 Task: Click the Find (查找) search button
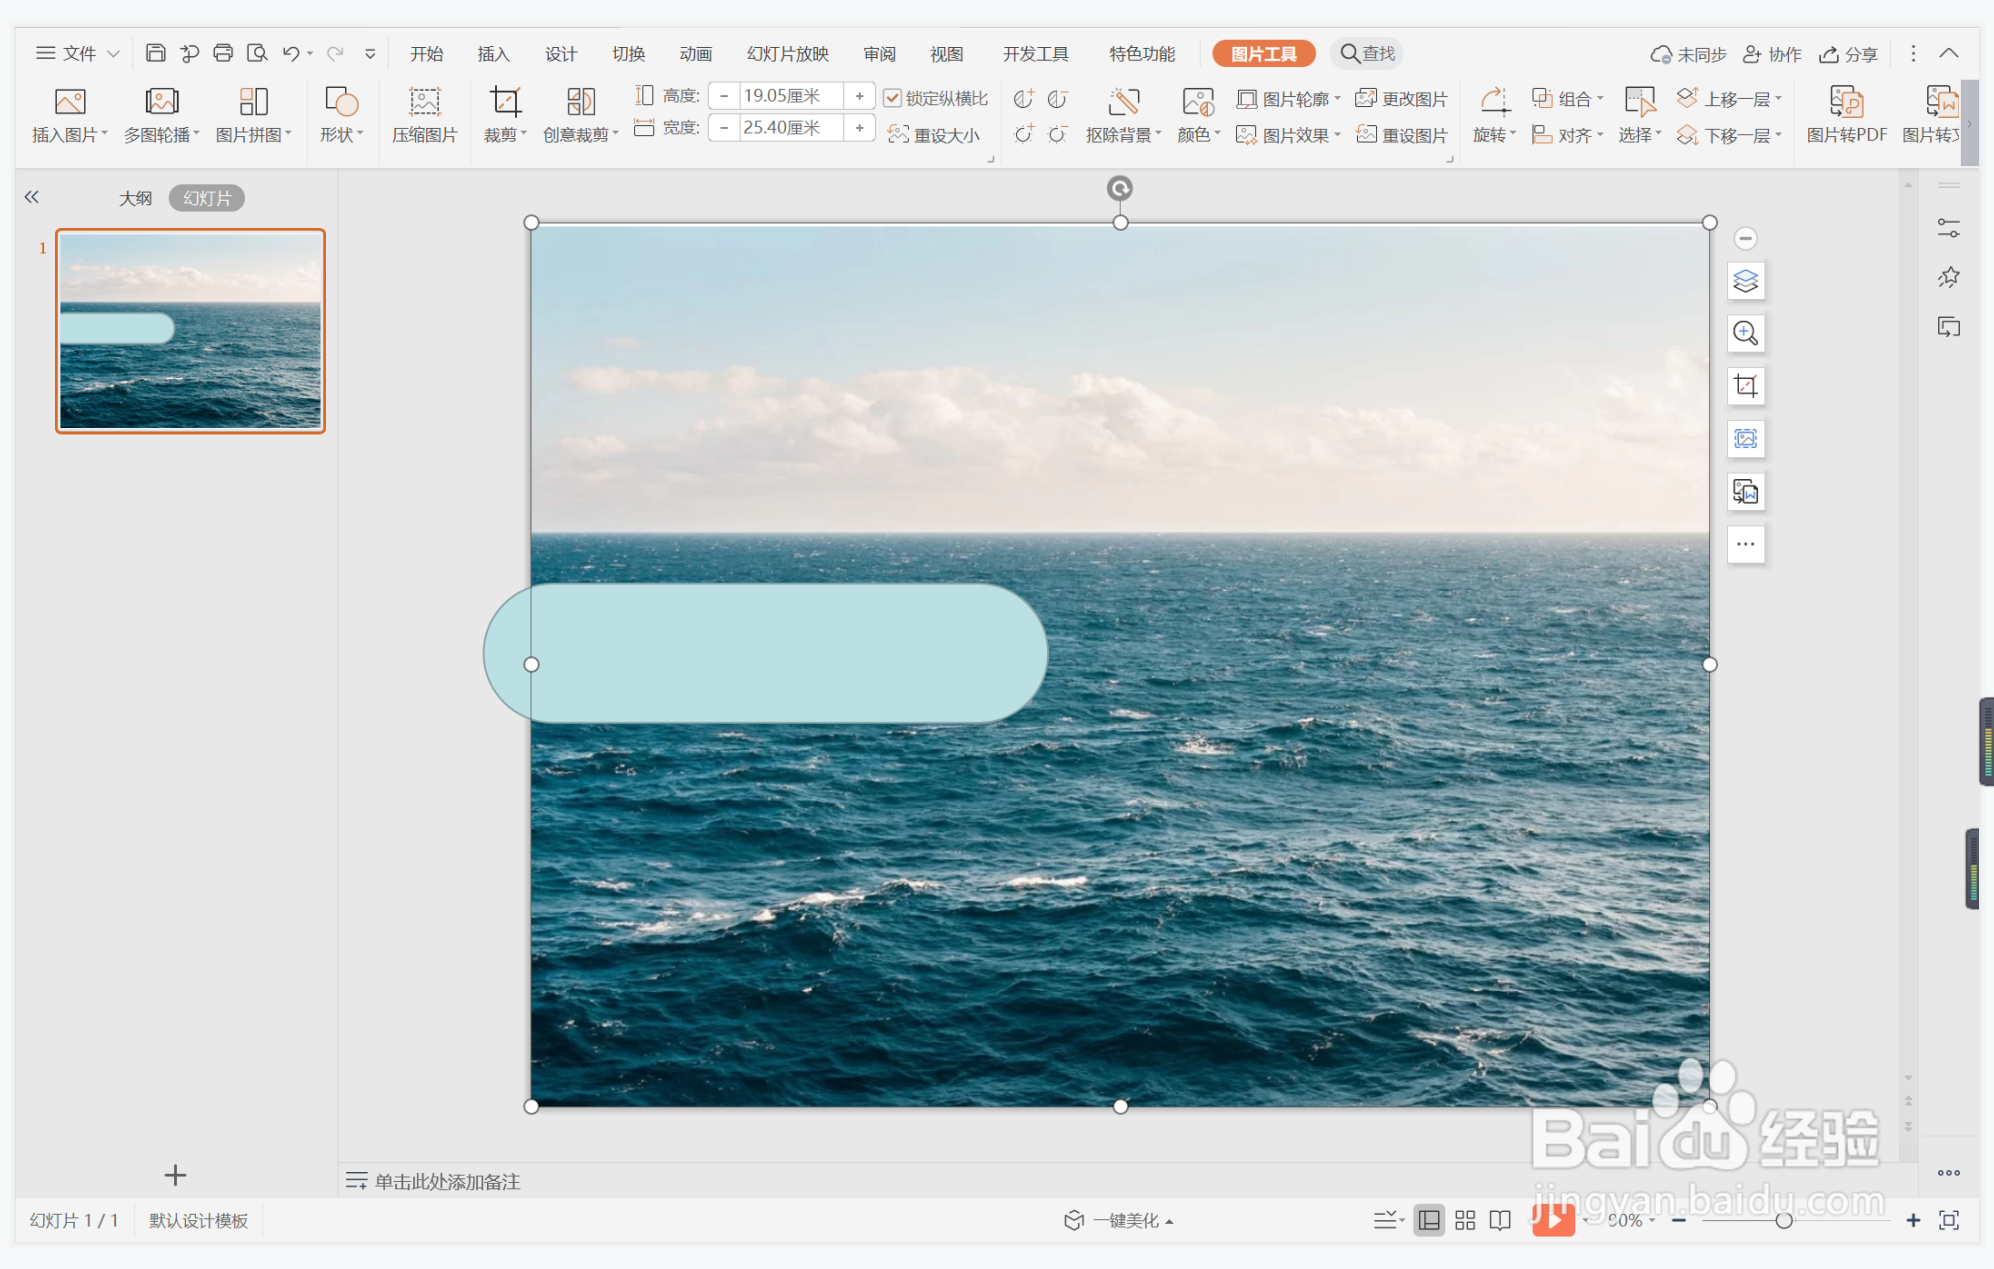click(1367, 53)
